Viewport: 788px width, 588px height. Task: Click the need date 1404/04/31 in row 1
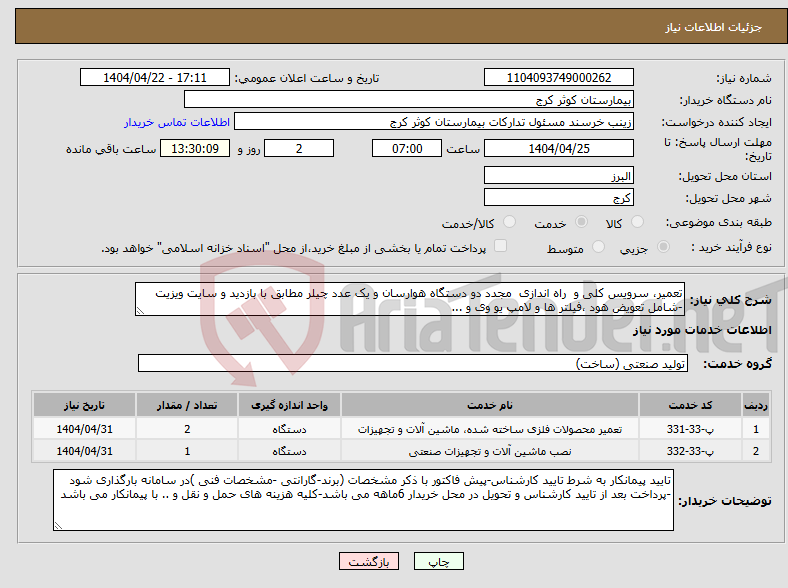84,429
